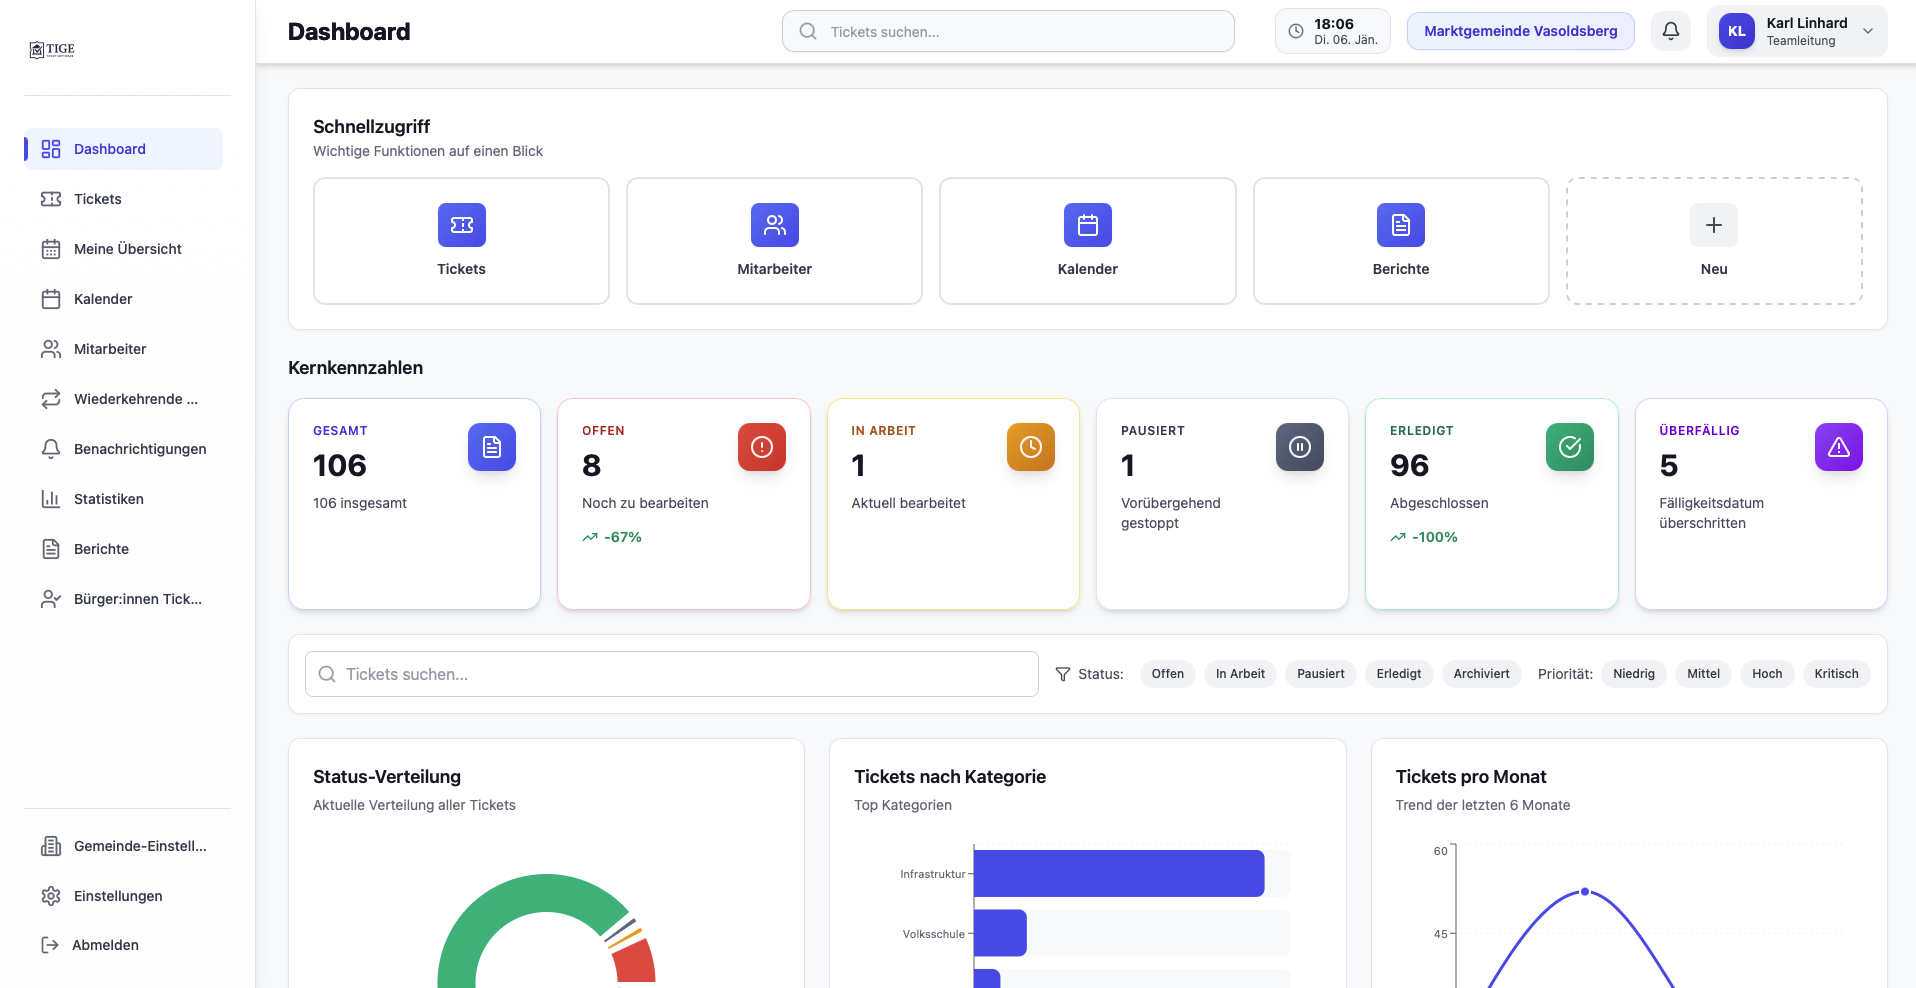Screen dimensions: 1916x988
Task: Click the Überfällig warning triangle icon
Action: [1839, 447]
